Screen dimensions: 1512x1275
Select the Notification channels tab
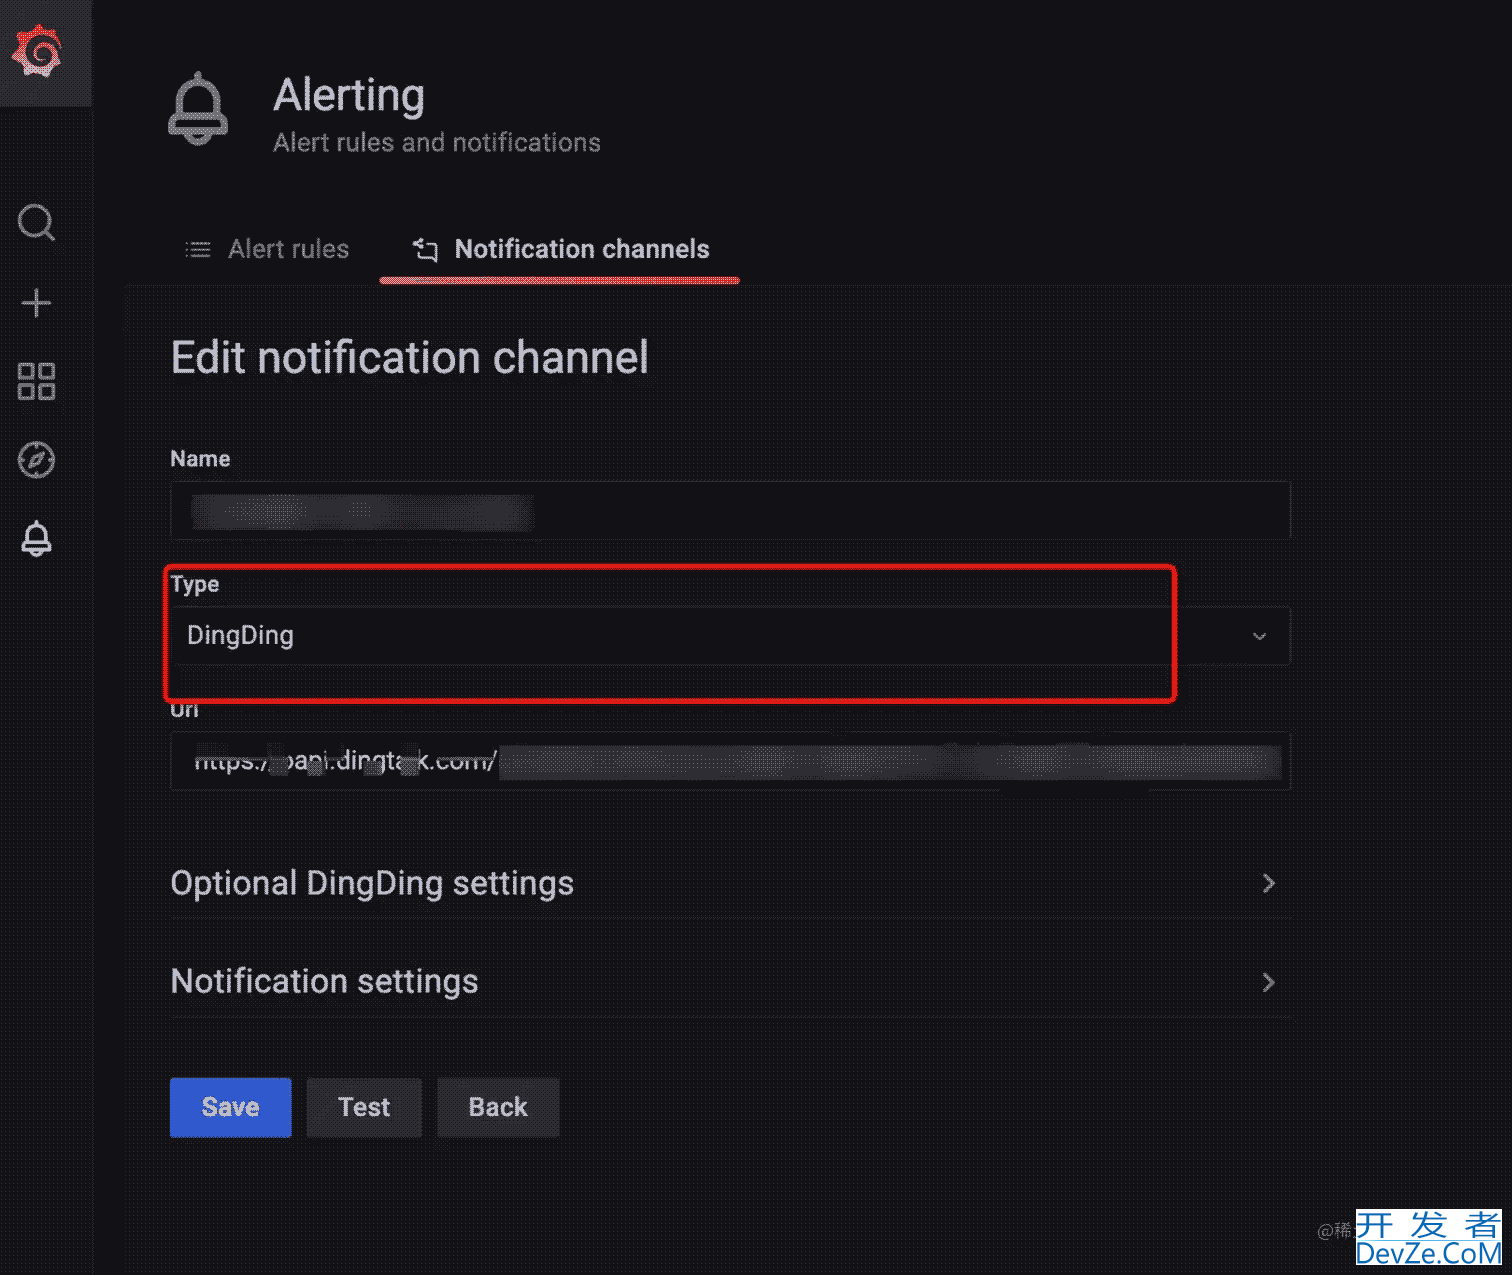(560, 249)
